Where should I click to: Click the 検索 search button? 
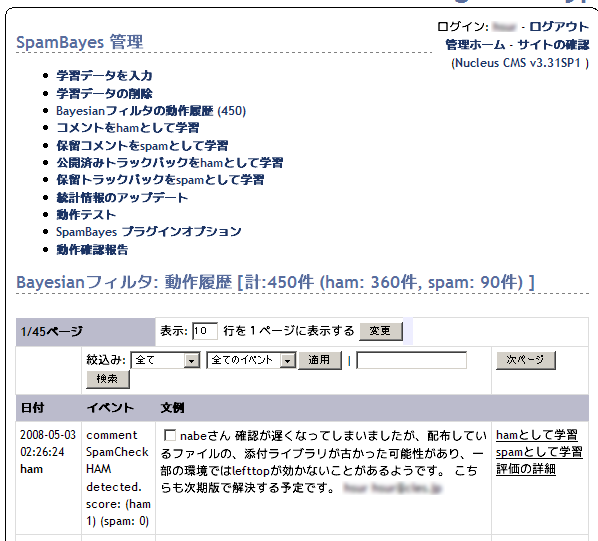tap(108, 379)
